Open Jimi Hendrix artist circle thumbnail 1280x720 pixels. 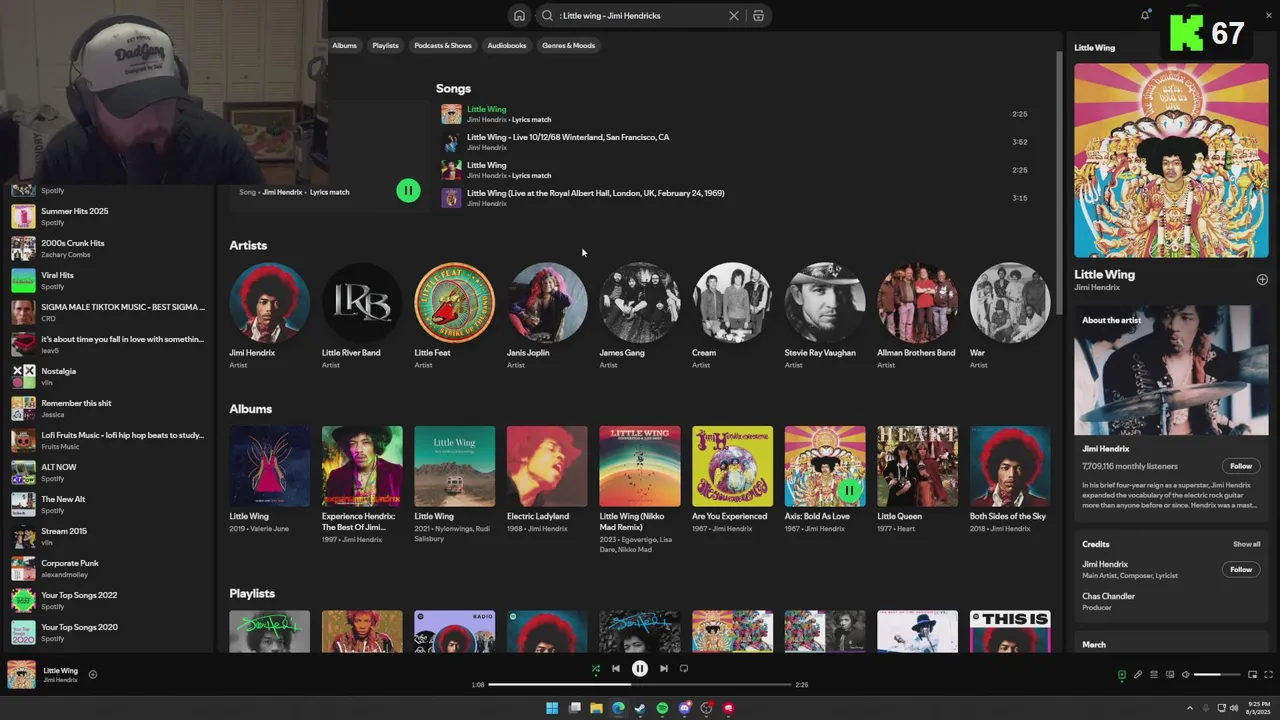point(269,303)
